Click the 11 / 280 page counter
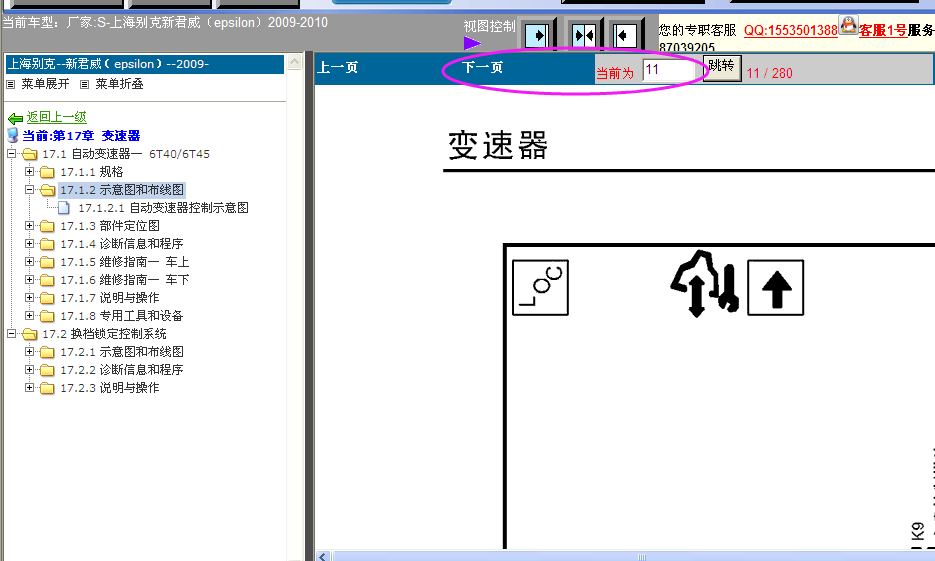This screenshot has height=561, width=935. click(x=769, y=73)
